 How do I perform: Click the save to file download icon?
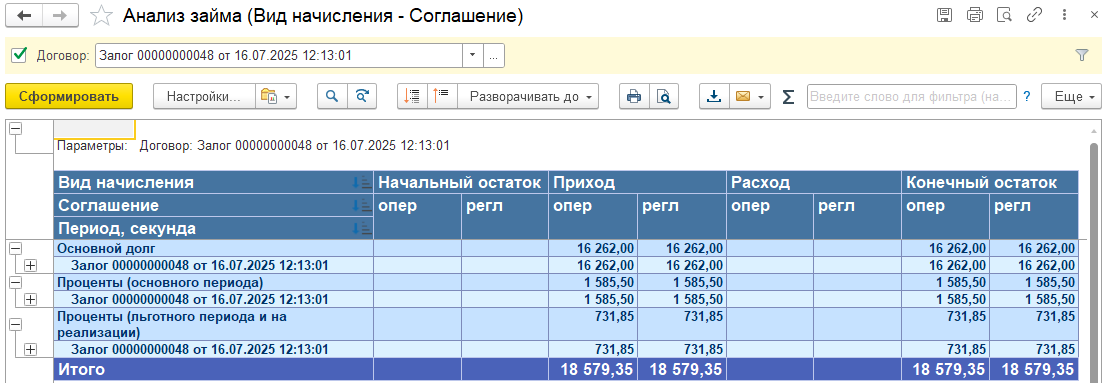(x=714, y=96)
